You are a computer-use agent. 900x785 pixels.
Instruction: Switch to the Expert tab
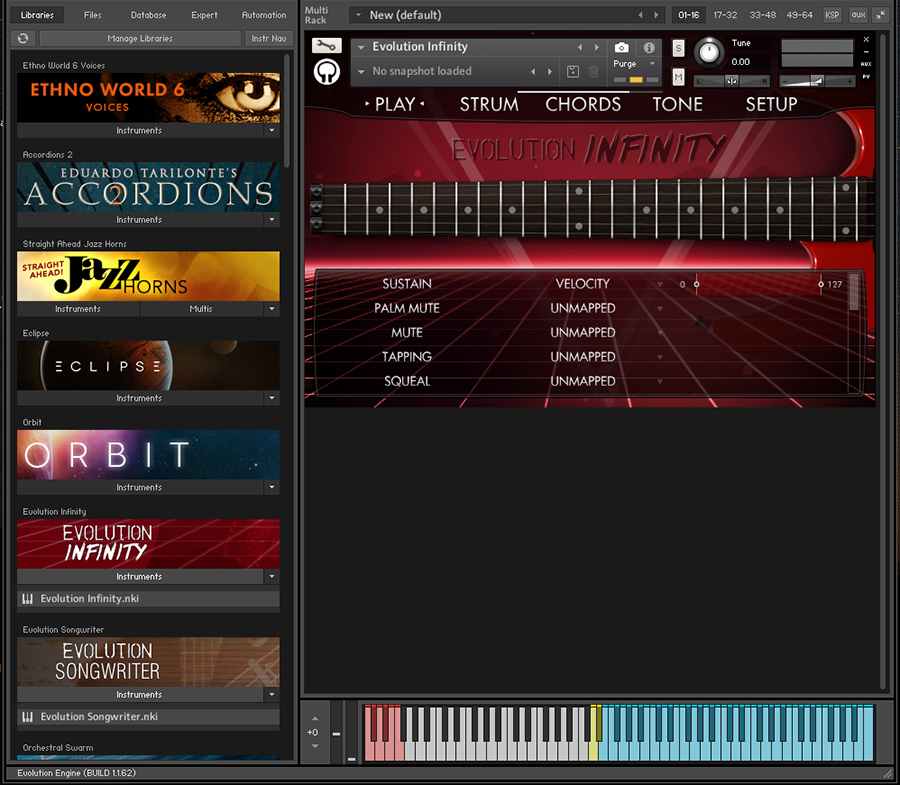click(x=204, y=15)
